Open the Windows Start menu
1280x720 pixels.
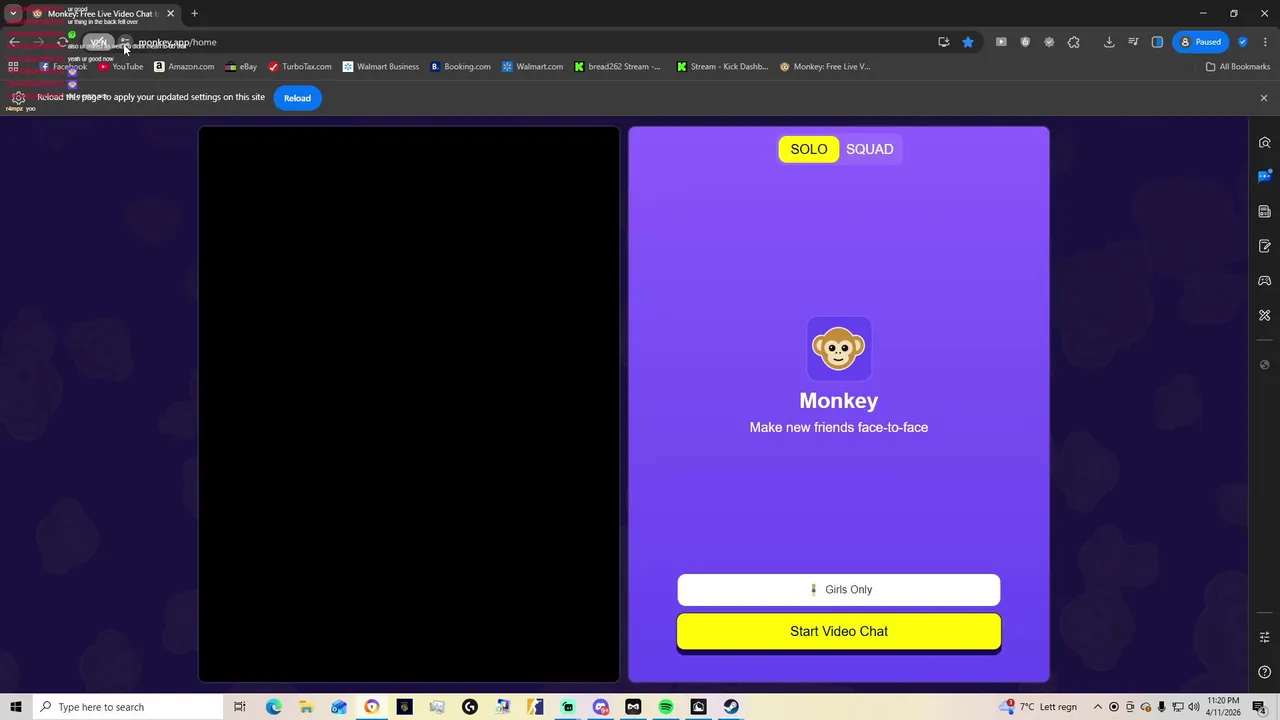point(16,707)
